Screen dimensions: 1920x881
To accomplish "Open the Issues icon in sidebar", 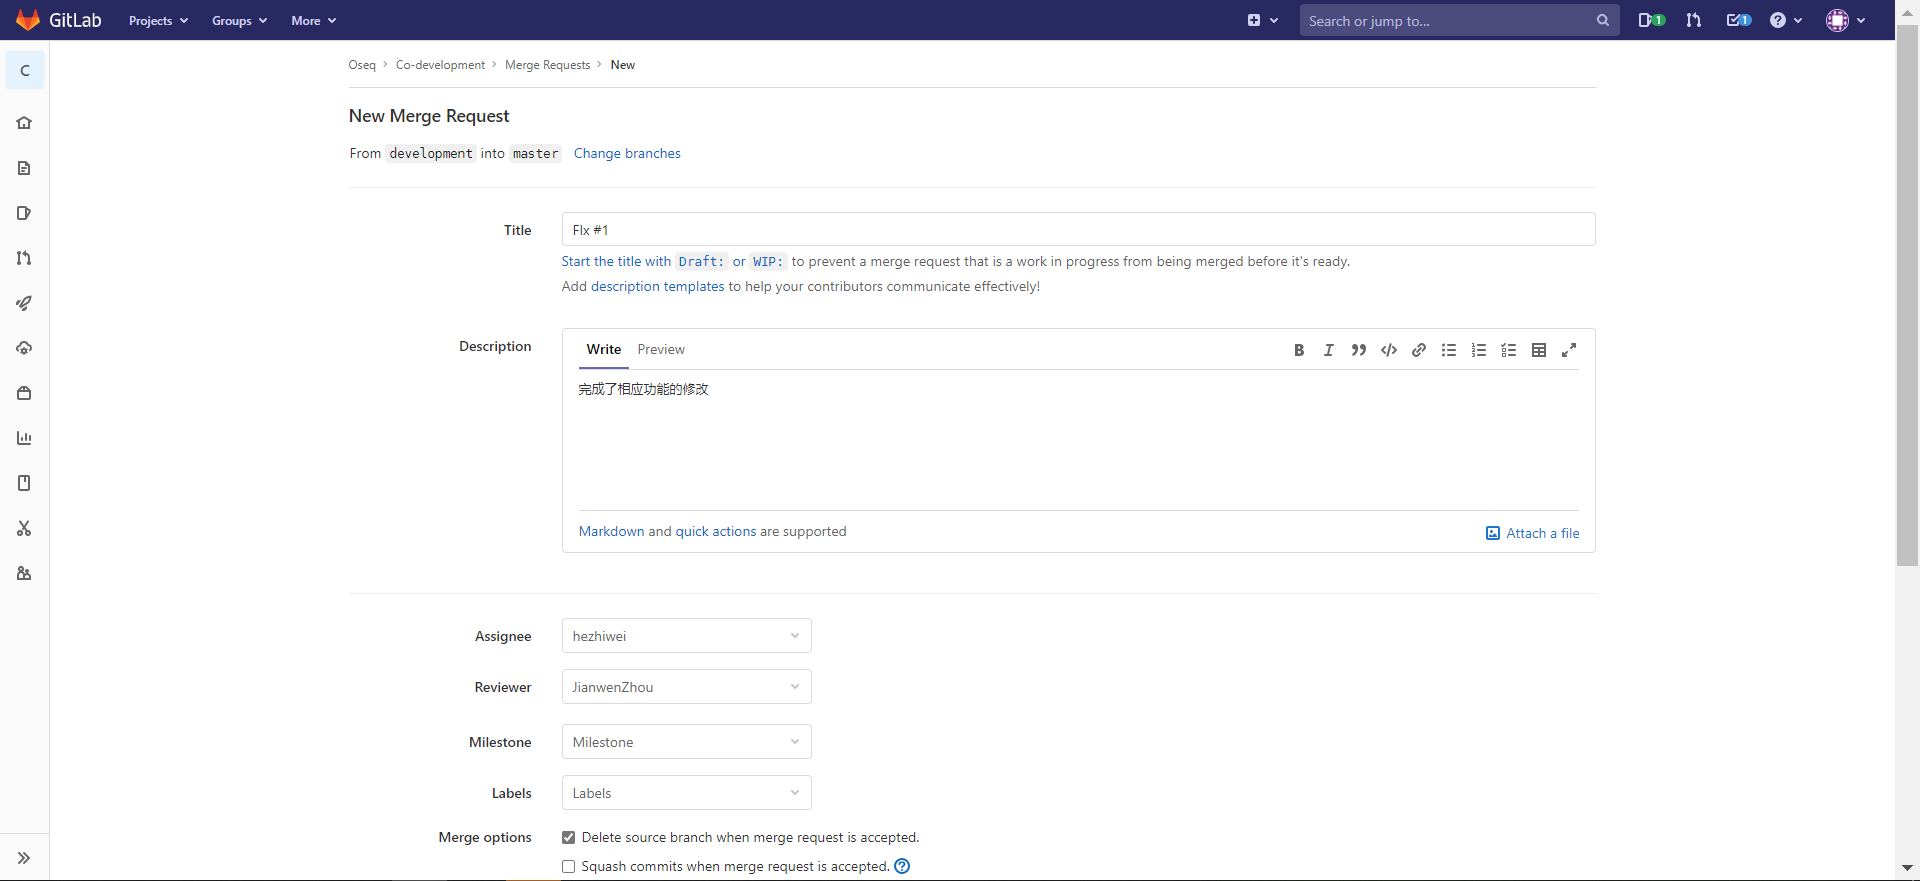I will tap(24, 213).
